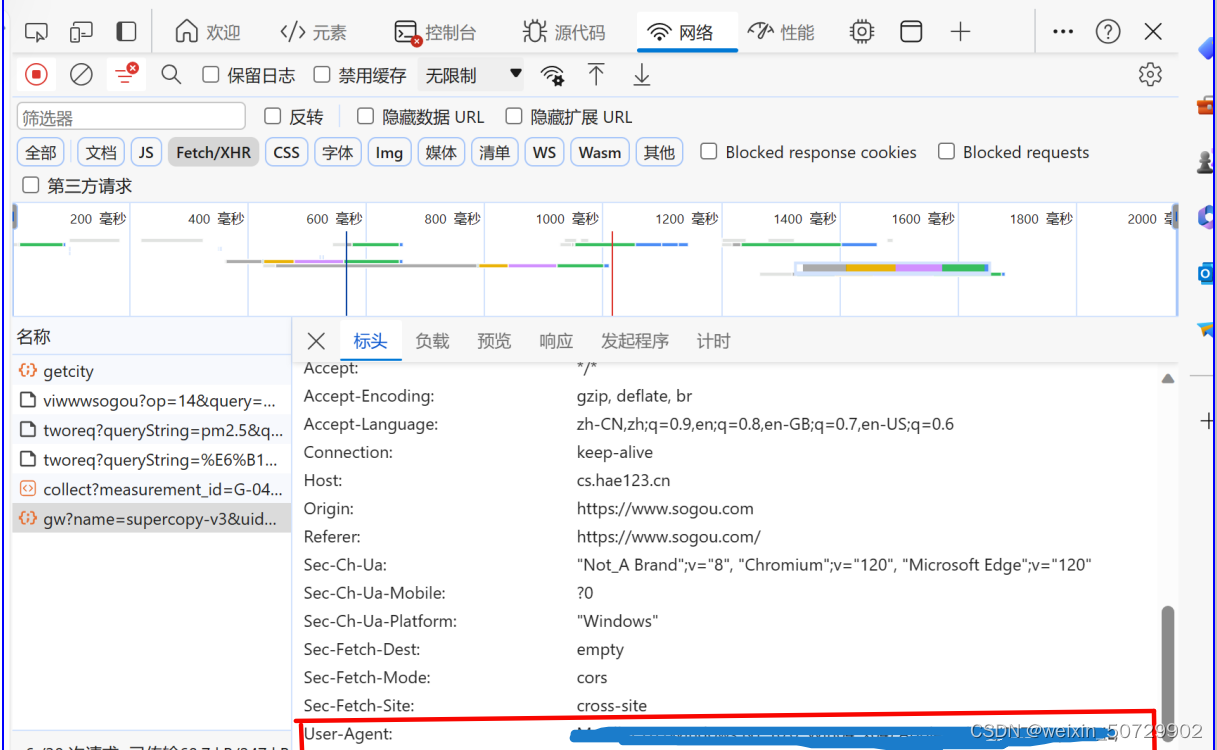
Task: Open the 发起程序 initiator tab
Action: [635, 341]
